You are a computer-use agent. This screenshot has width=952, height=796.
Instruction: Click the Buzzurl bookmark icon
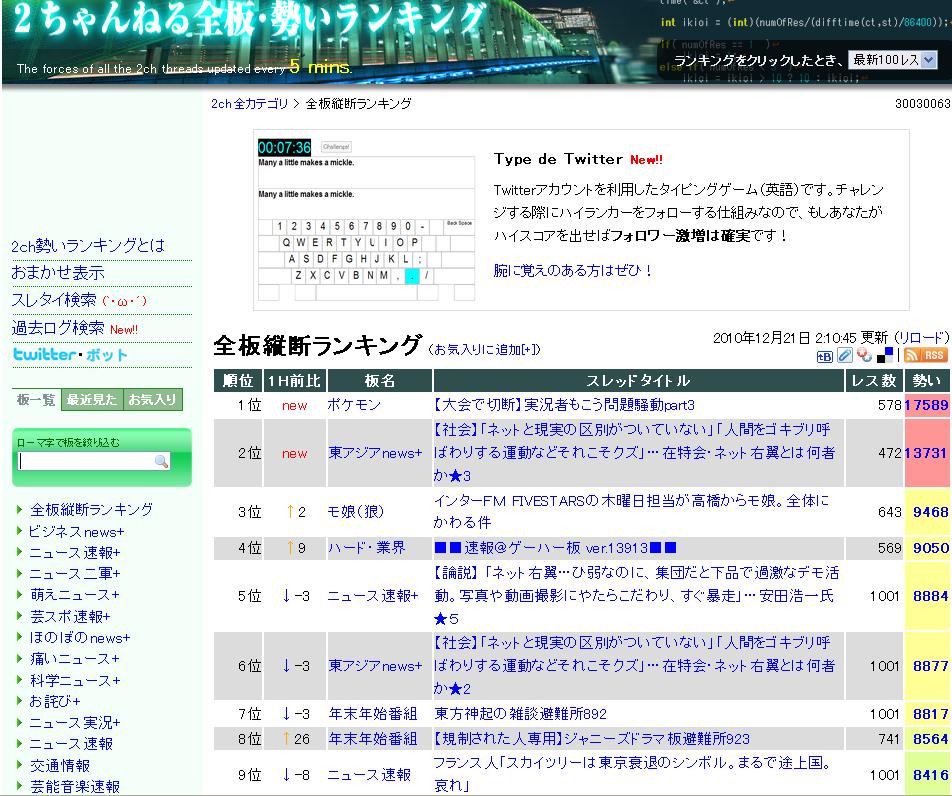865,356
